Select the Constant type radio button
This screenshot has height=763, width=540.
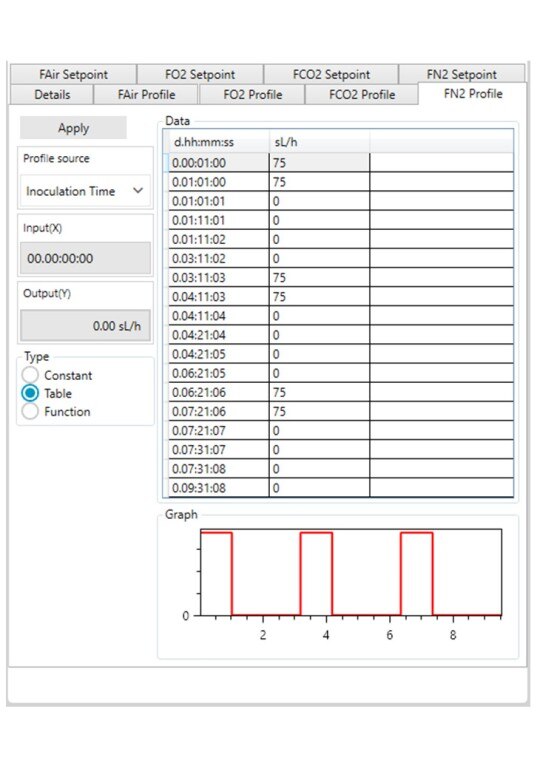tap(30, 375)
